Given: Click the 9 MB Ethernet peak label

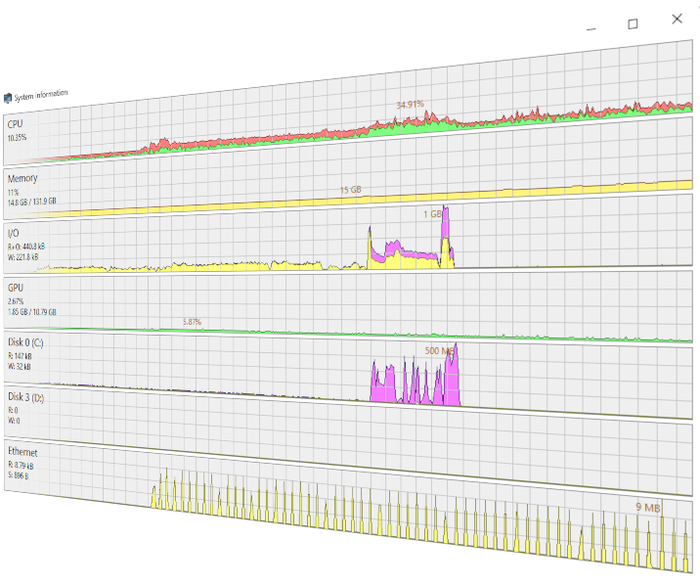Looking at the screenshot, I should (647, 508).
